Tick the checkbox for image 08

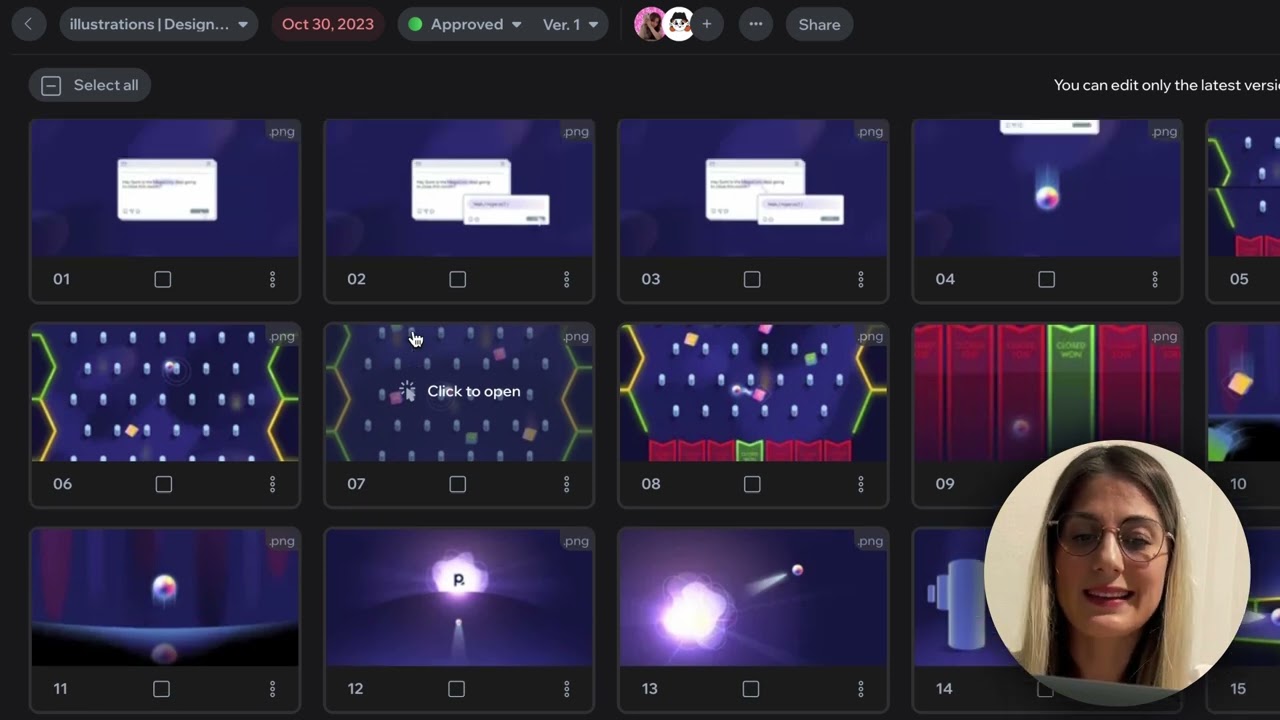[752, 484]
